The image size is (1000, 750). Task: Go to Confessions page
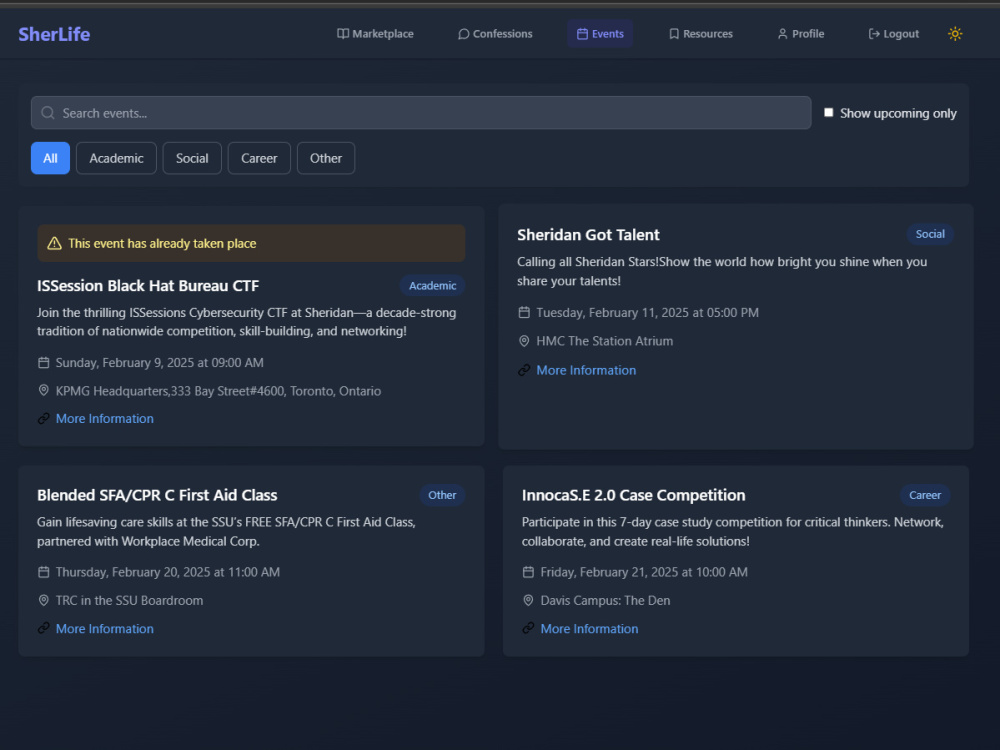coord(495,34)
